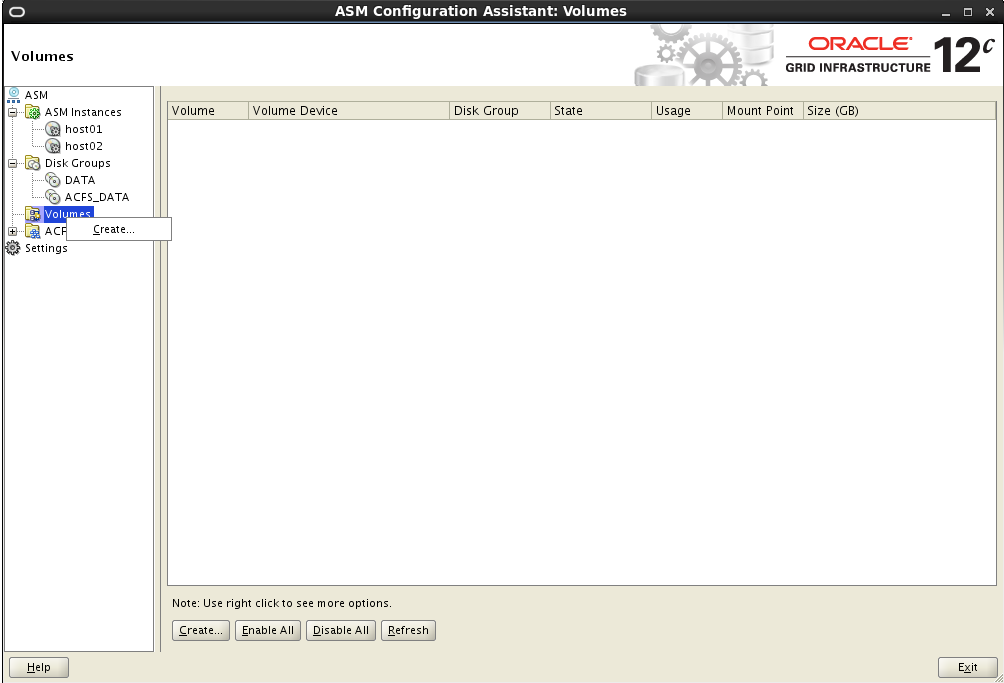Viewport: 1004px width, 683px height.
Task: Select ASM Instances in the tree
Action: pyautogui.click(x=83, y=112)
